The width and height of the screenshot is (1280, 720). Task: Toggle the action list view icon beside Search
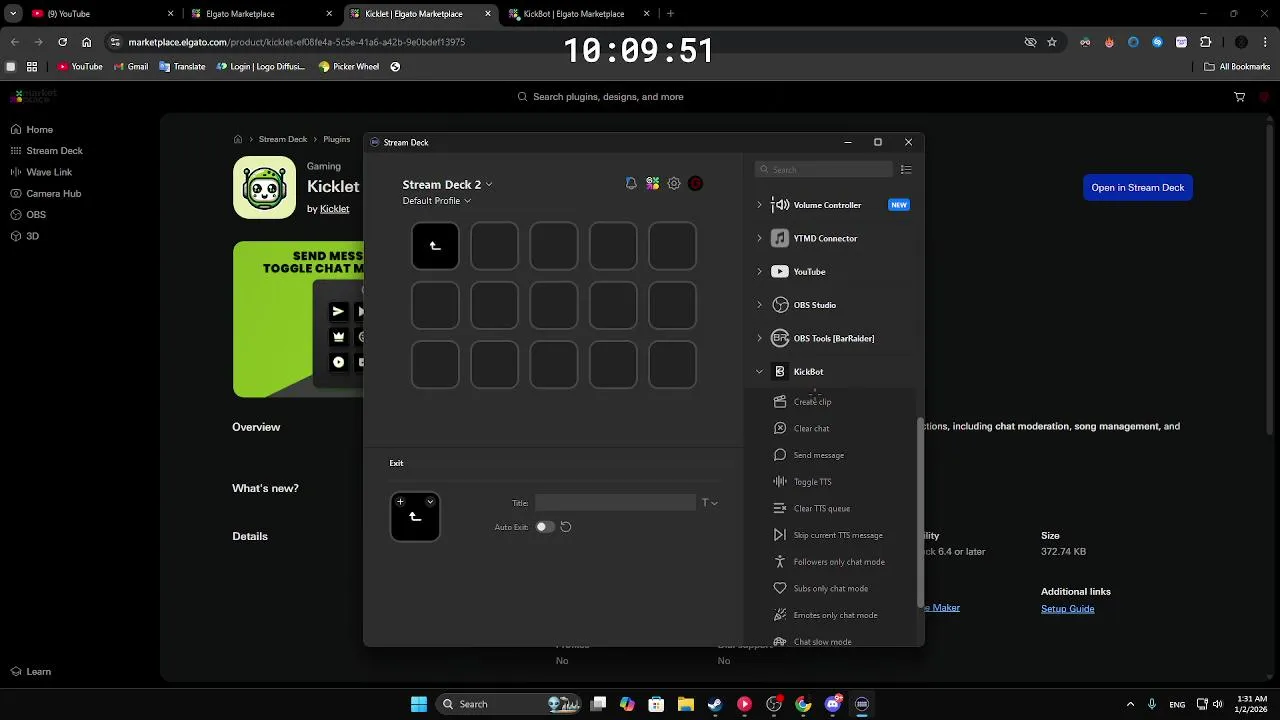(x=906, y=170)
